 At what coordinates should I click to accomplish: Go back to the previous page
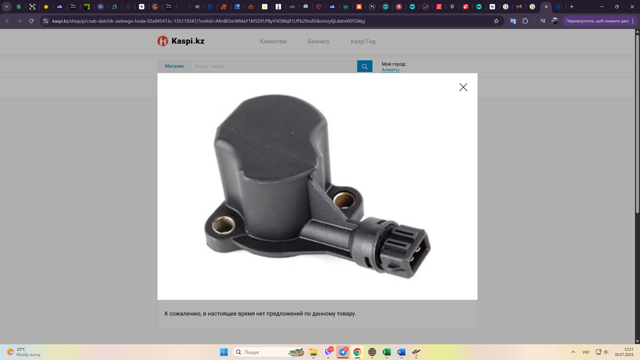point(7,21)
